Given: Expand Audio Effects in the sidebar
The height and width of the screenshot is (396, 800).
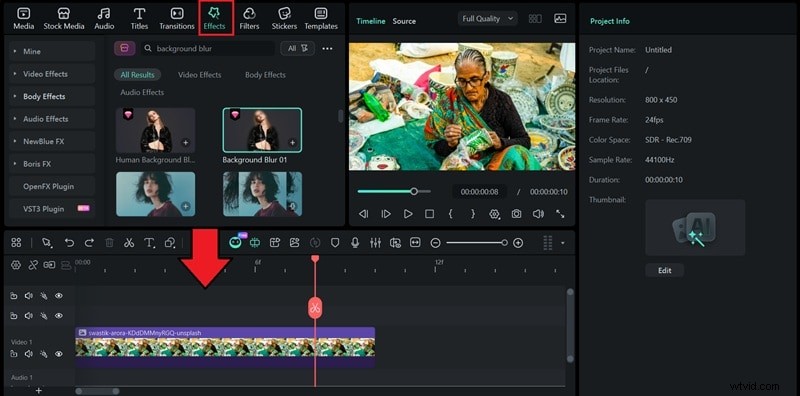Looking at the screenshot, I should tap(52, 119).
